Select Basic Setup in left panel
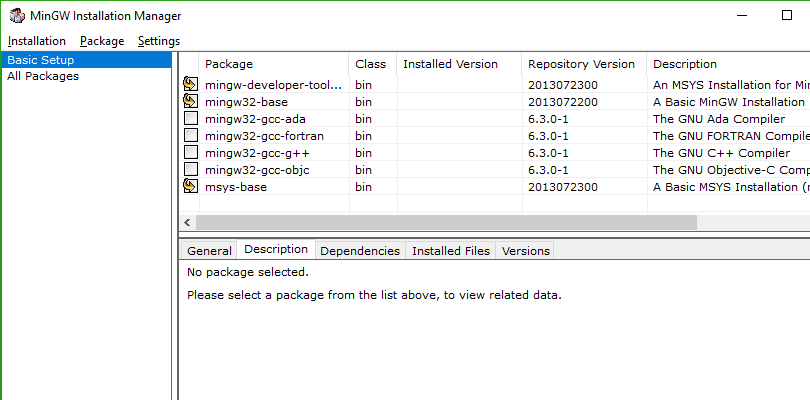The width and height of the screenshot is (810, 400). click(41, 60)
